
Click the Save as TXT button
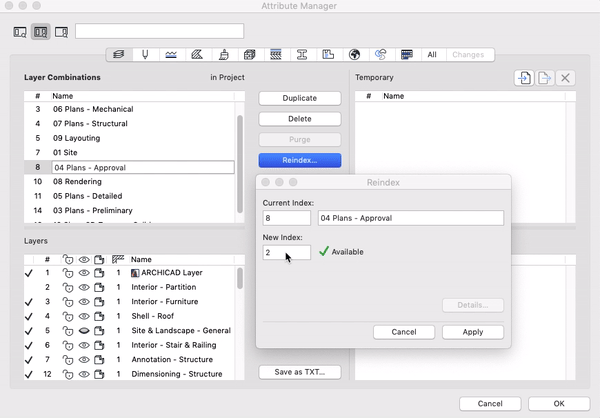[x=299, y=372]
